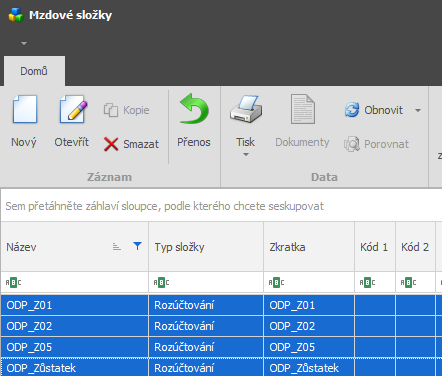
Task: Click the Mzdové složky app icon
Action: [x=16, y=15]
